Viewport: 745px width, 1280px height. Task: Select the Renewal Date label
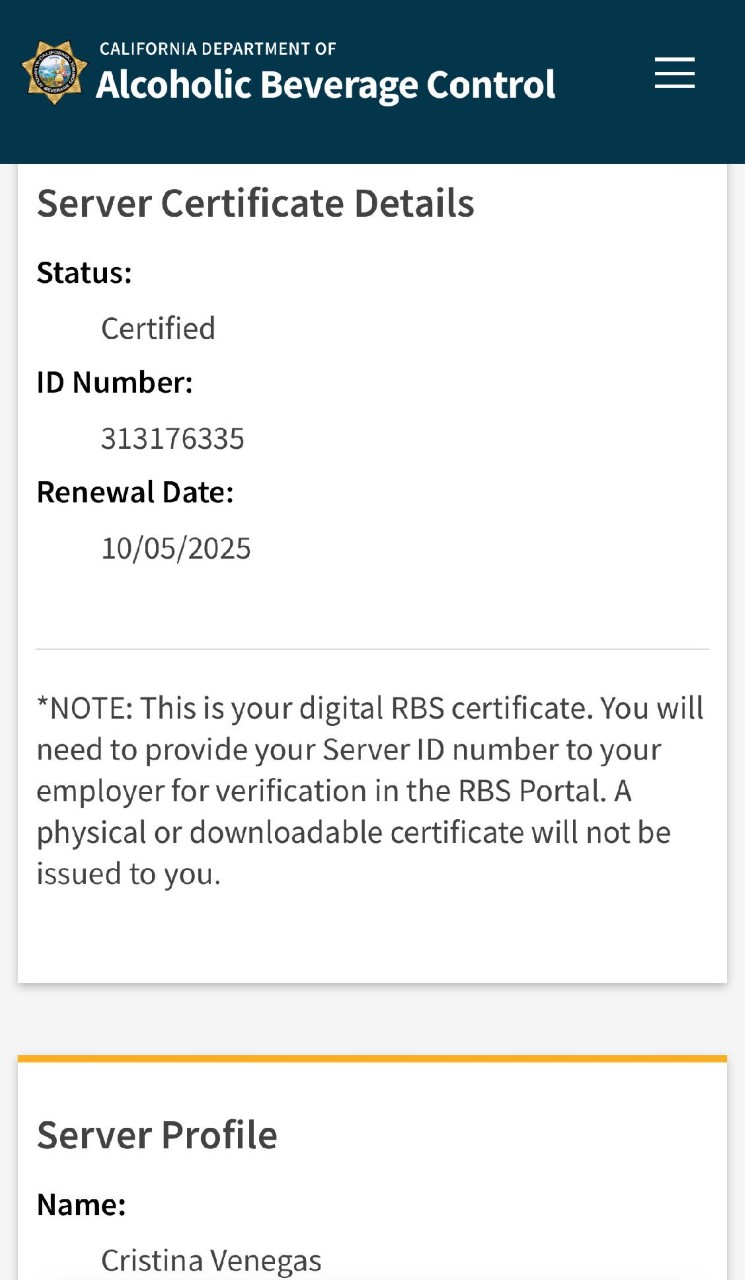(x=135, y=492)
